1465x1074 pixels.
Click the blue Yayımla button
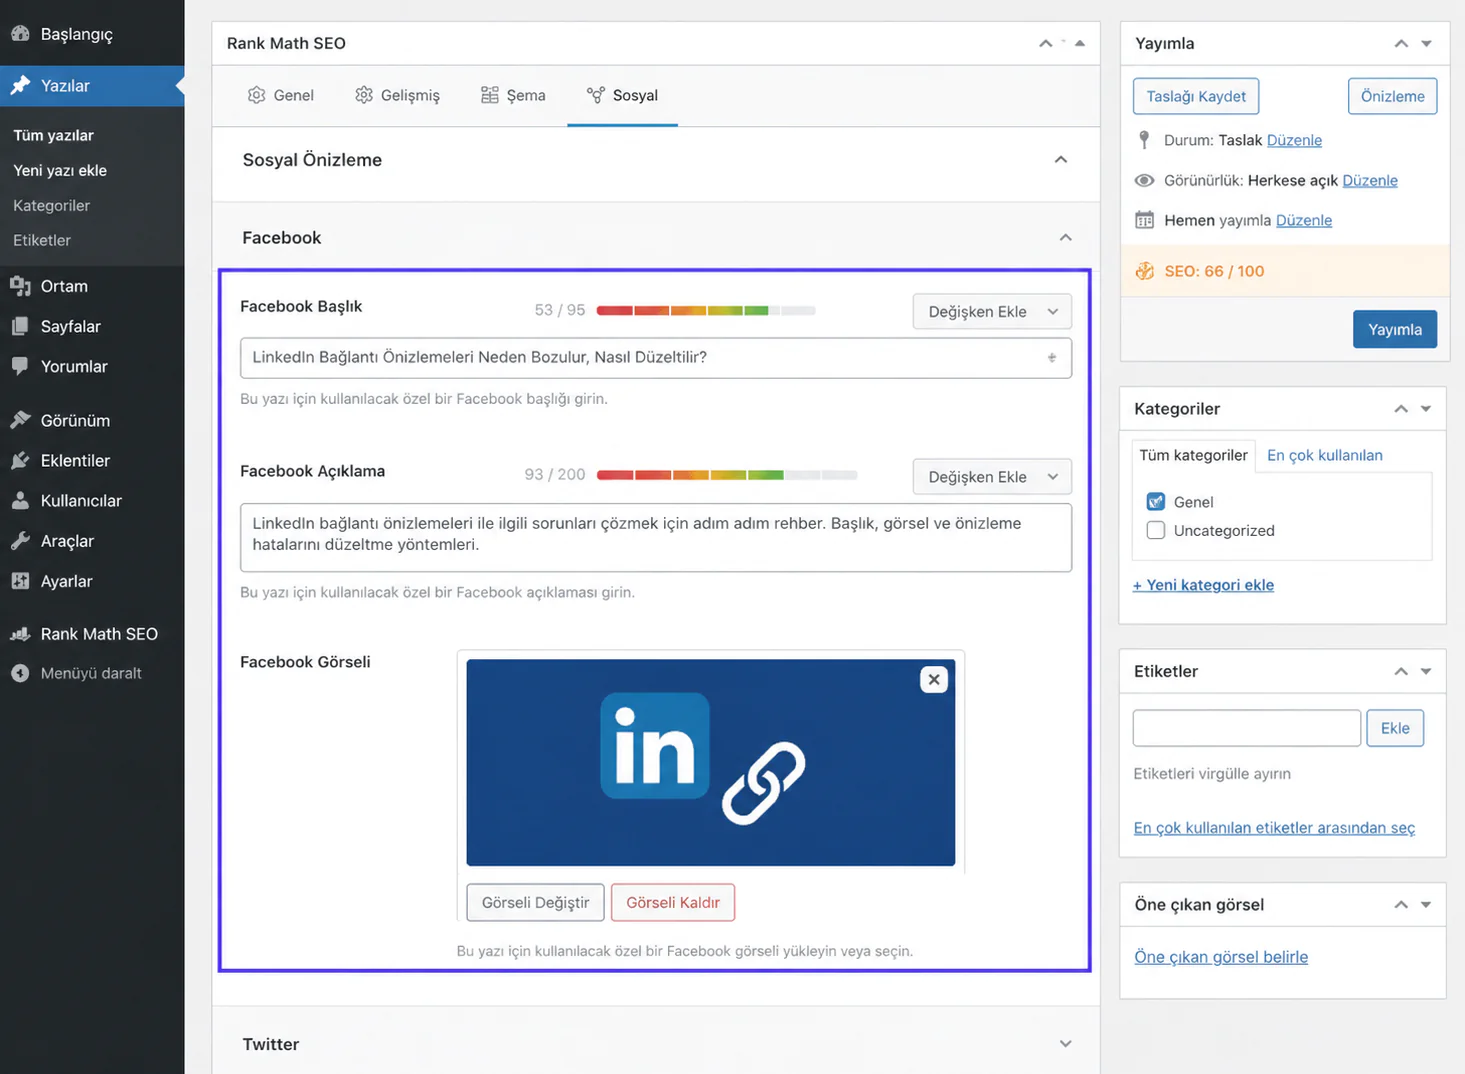tap(1395, 329)
